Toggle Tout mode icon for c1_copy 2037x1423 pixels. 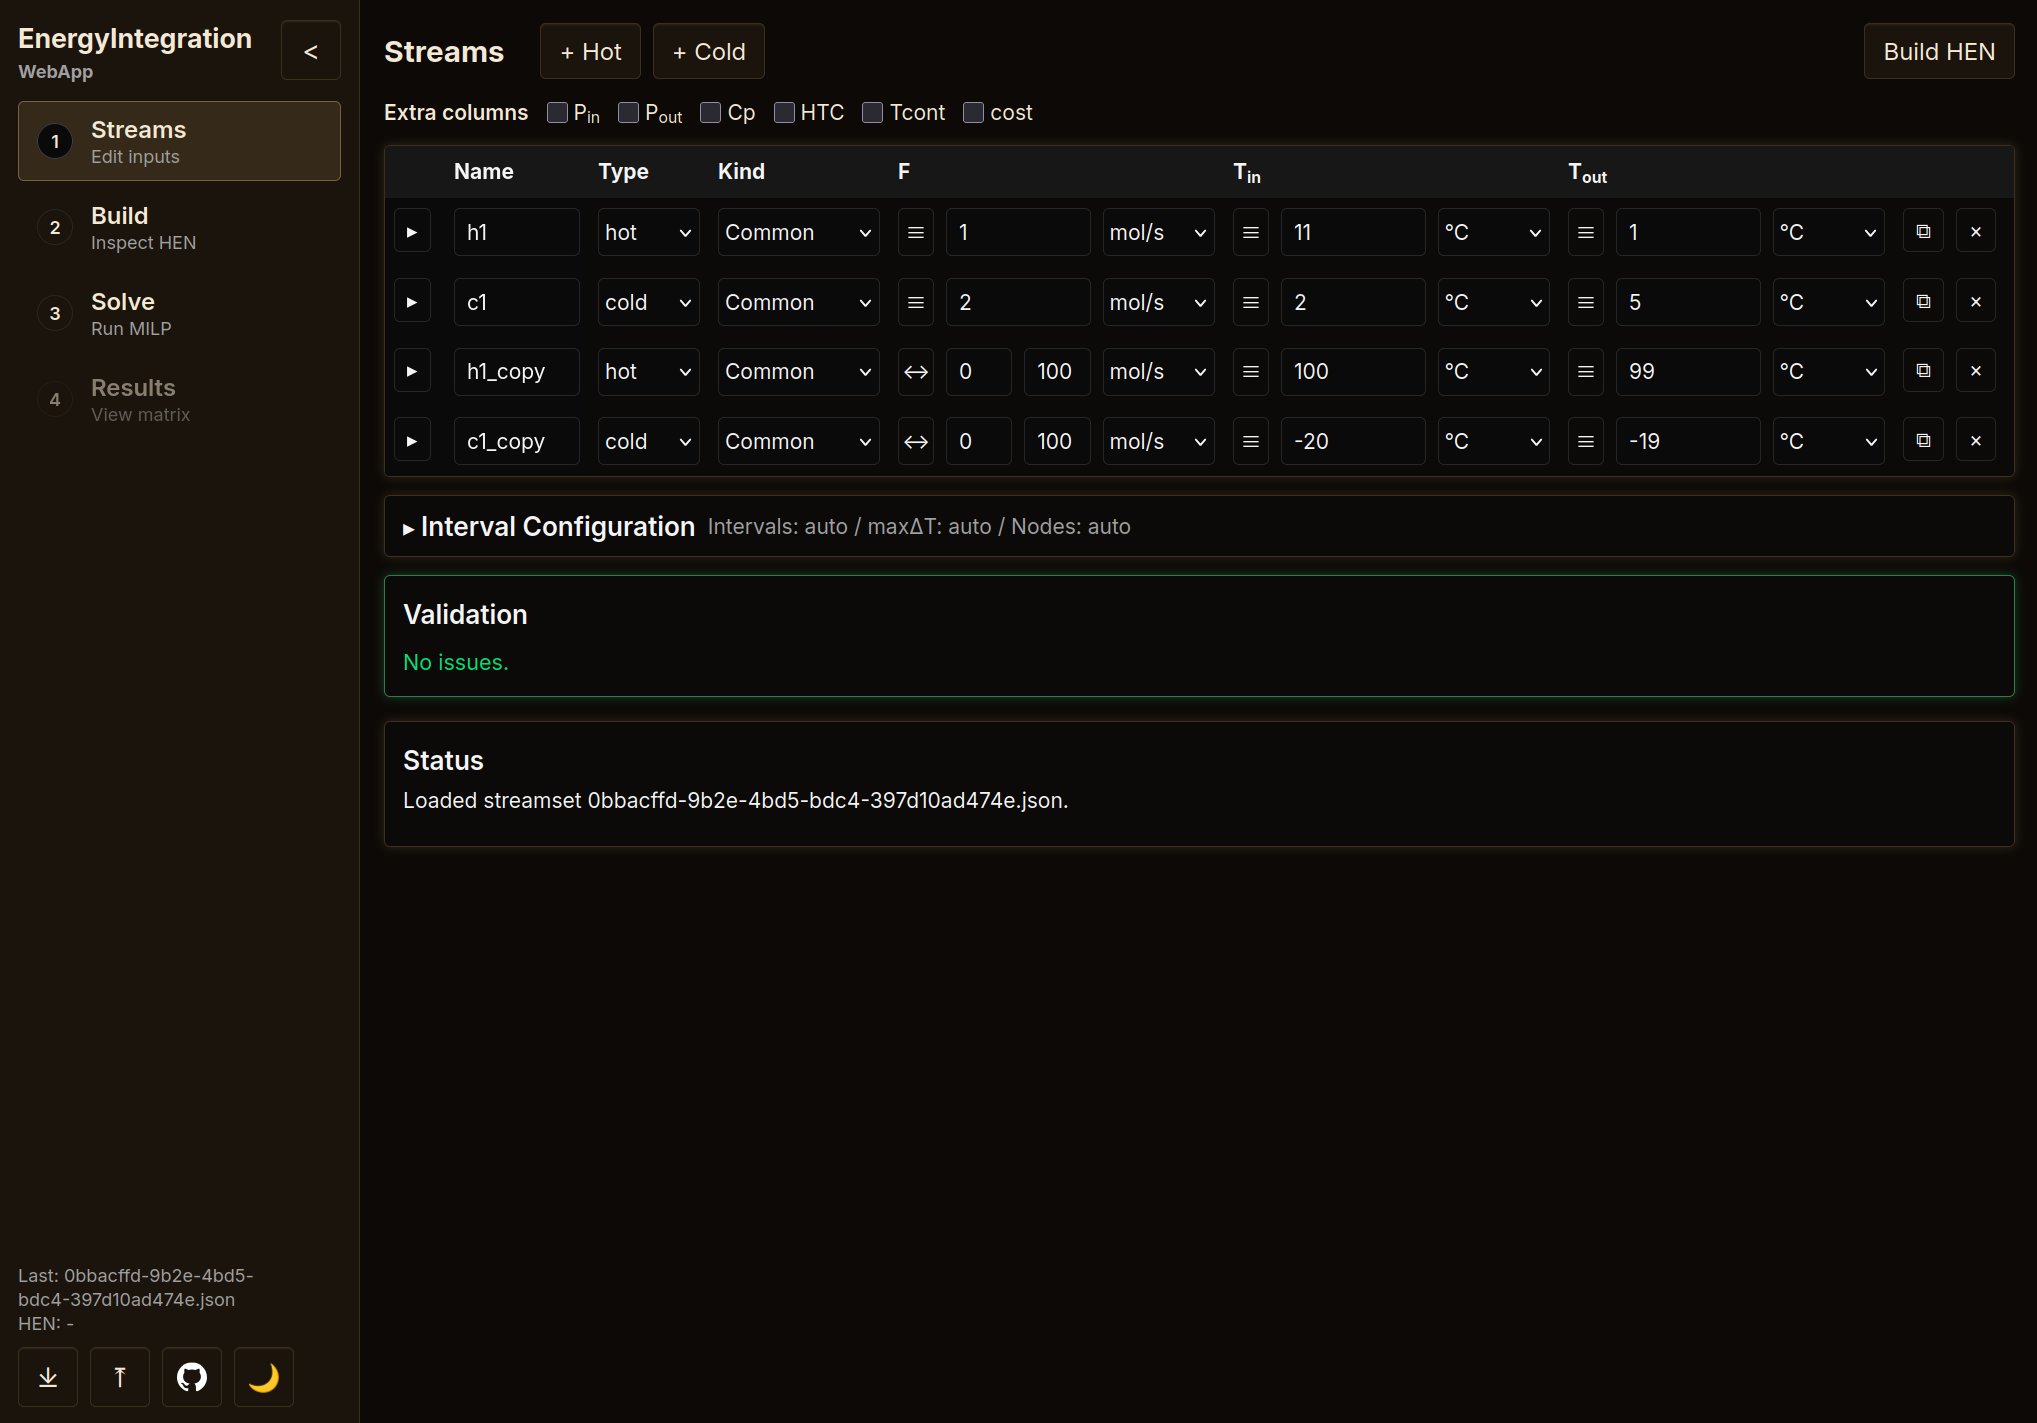(1586, 441)
